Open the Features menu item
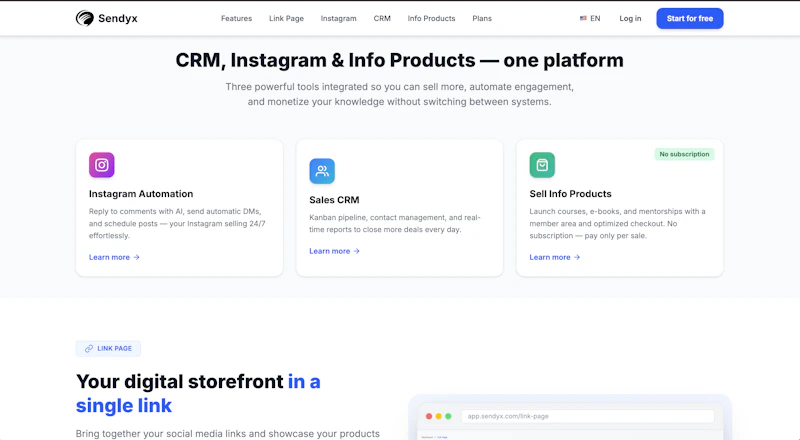Viewport: 800px width, 440px height. tap(236, 18)
